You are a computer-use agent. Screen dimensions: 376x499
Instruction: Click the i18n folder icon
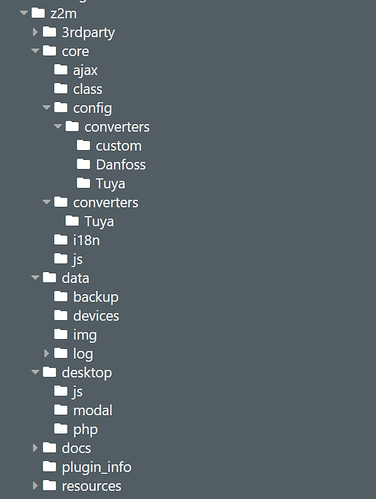(61, 239)
